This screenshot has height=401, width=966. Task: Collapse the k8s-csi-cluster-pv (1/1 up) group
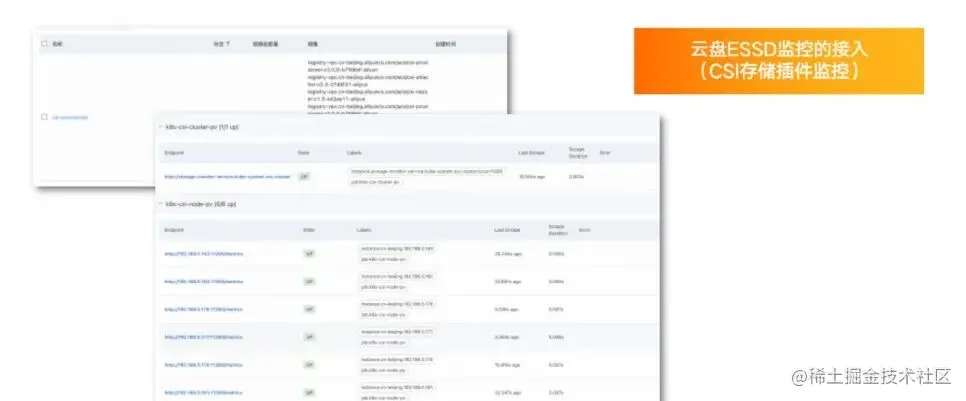(161, 127)
